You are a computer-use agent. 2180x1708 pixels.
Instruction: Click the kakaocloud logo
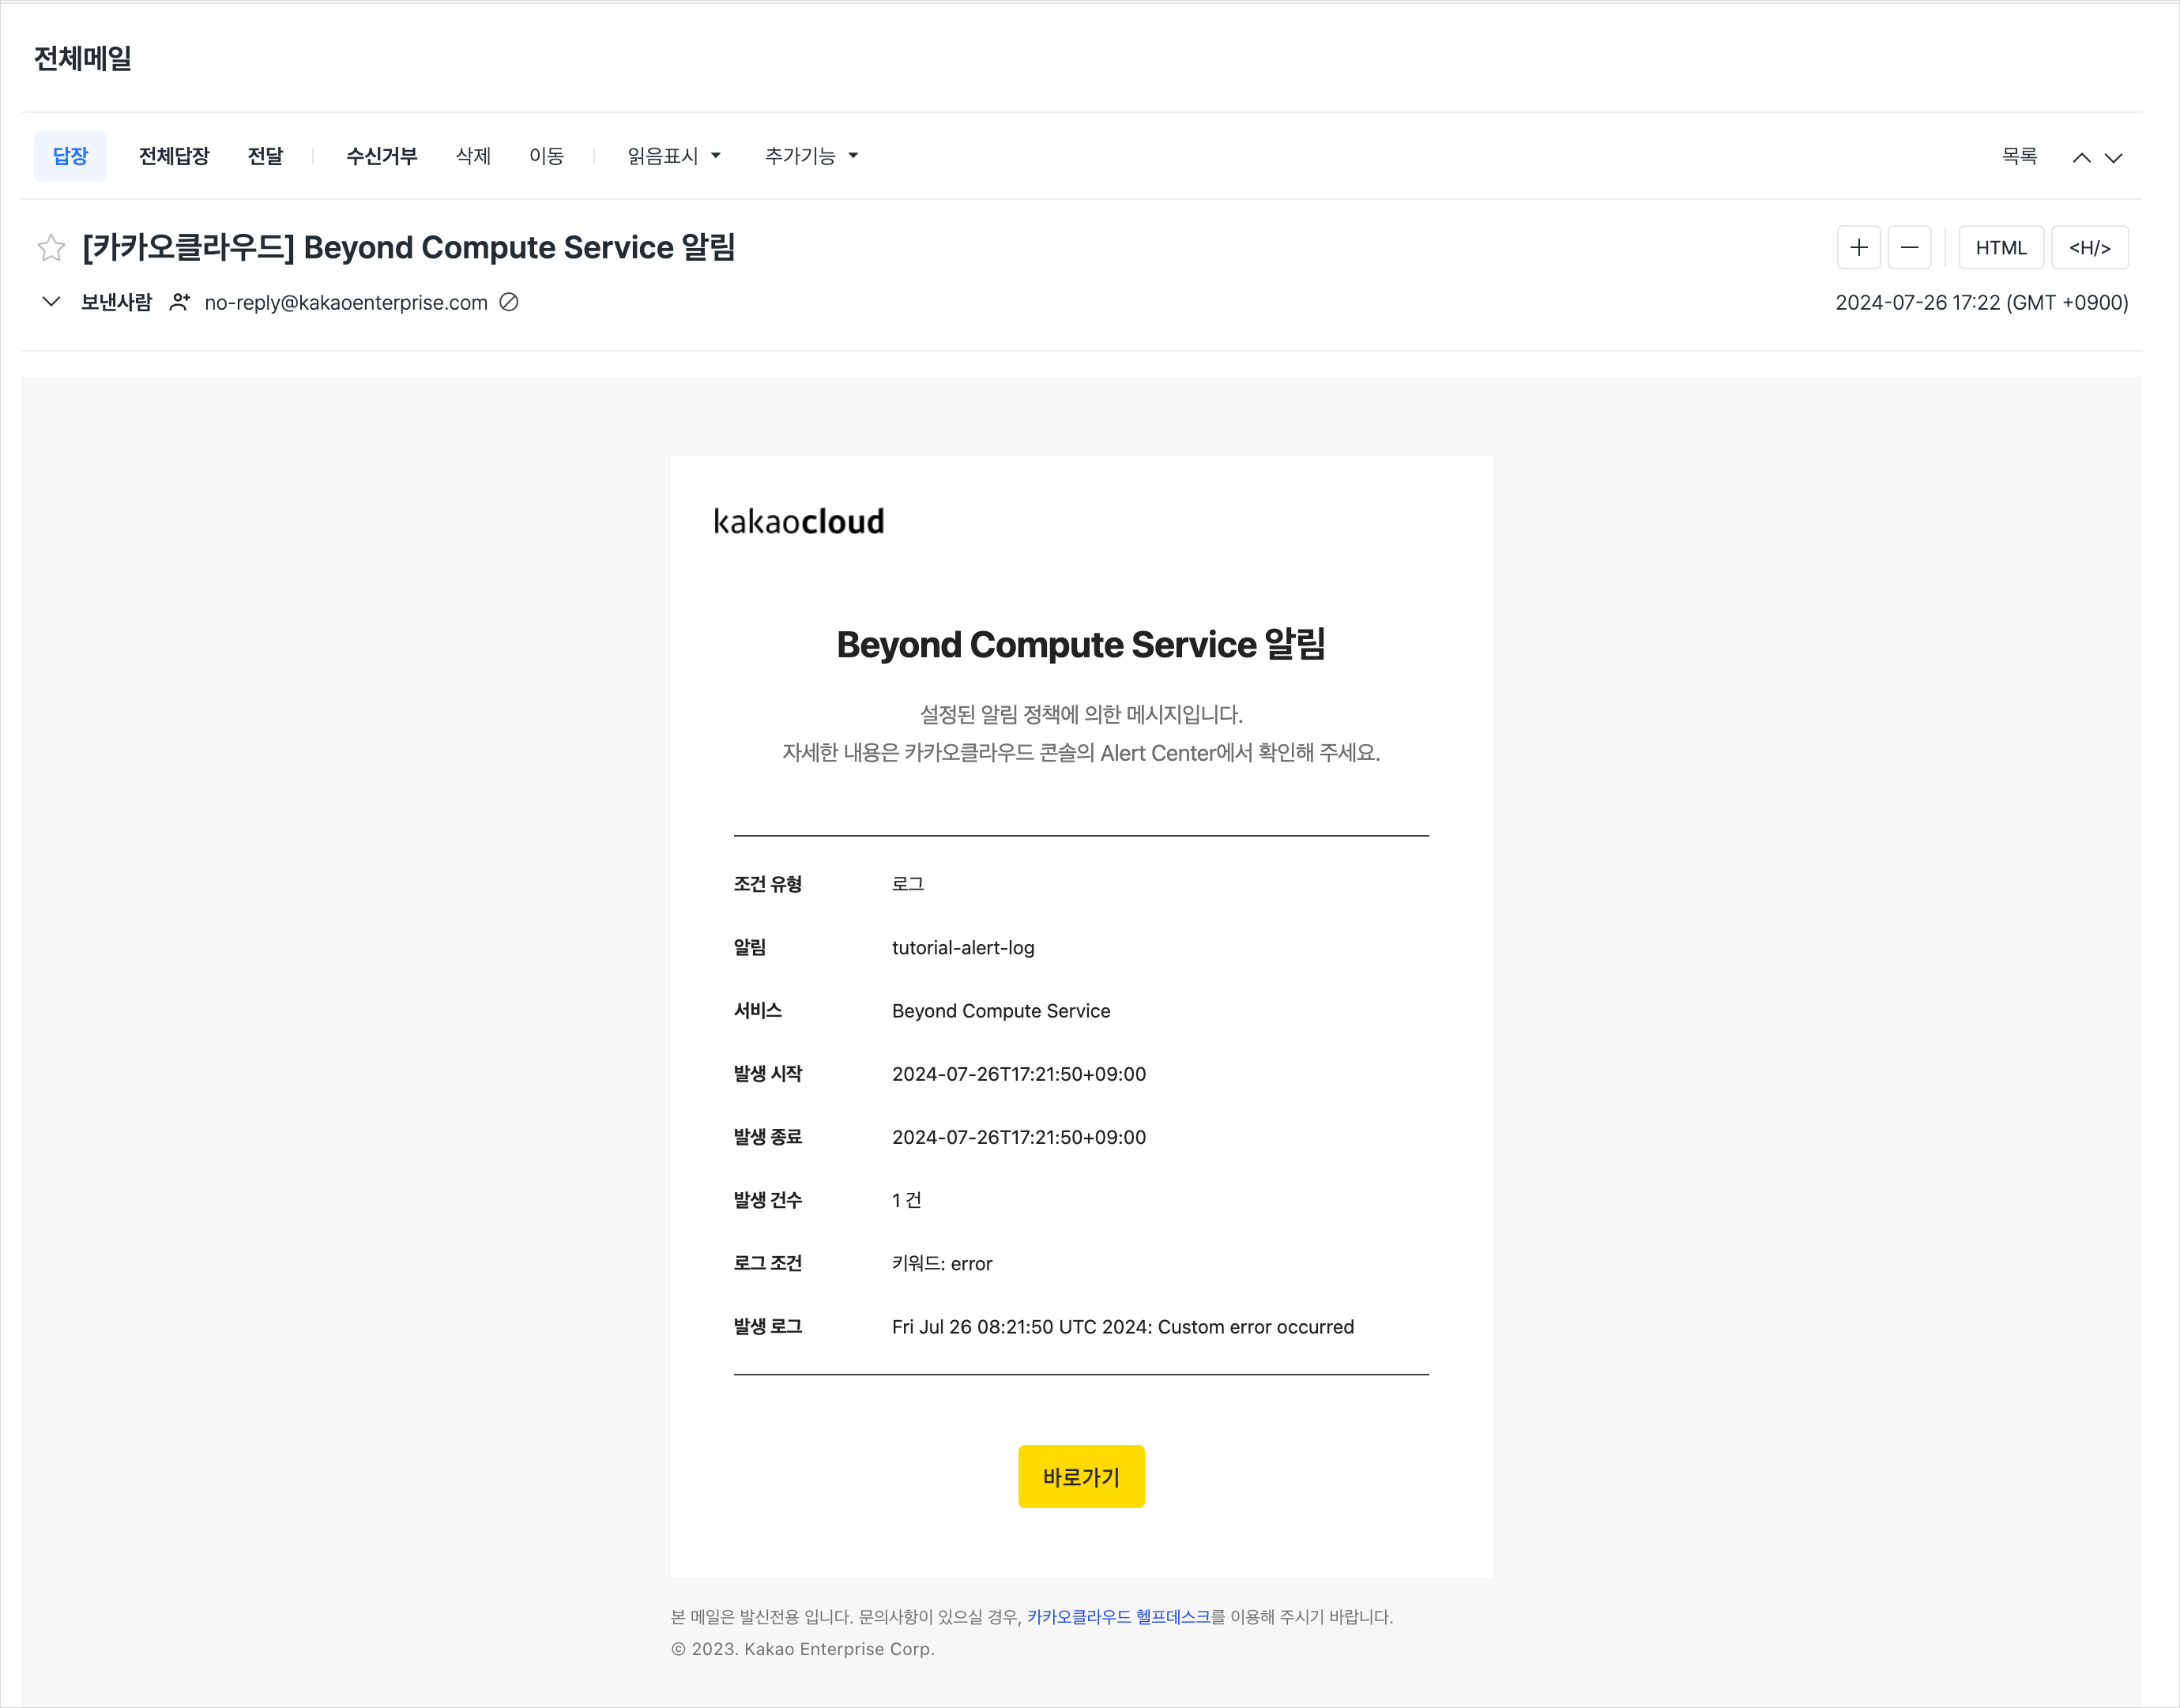799,521
